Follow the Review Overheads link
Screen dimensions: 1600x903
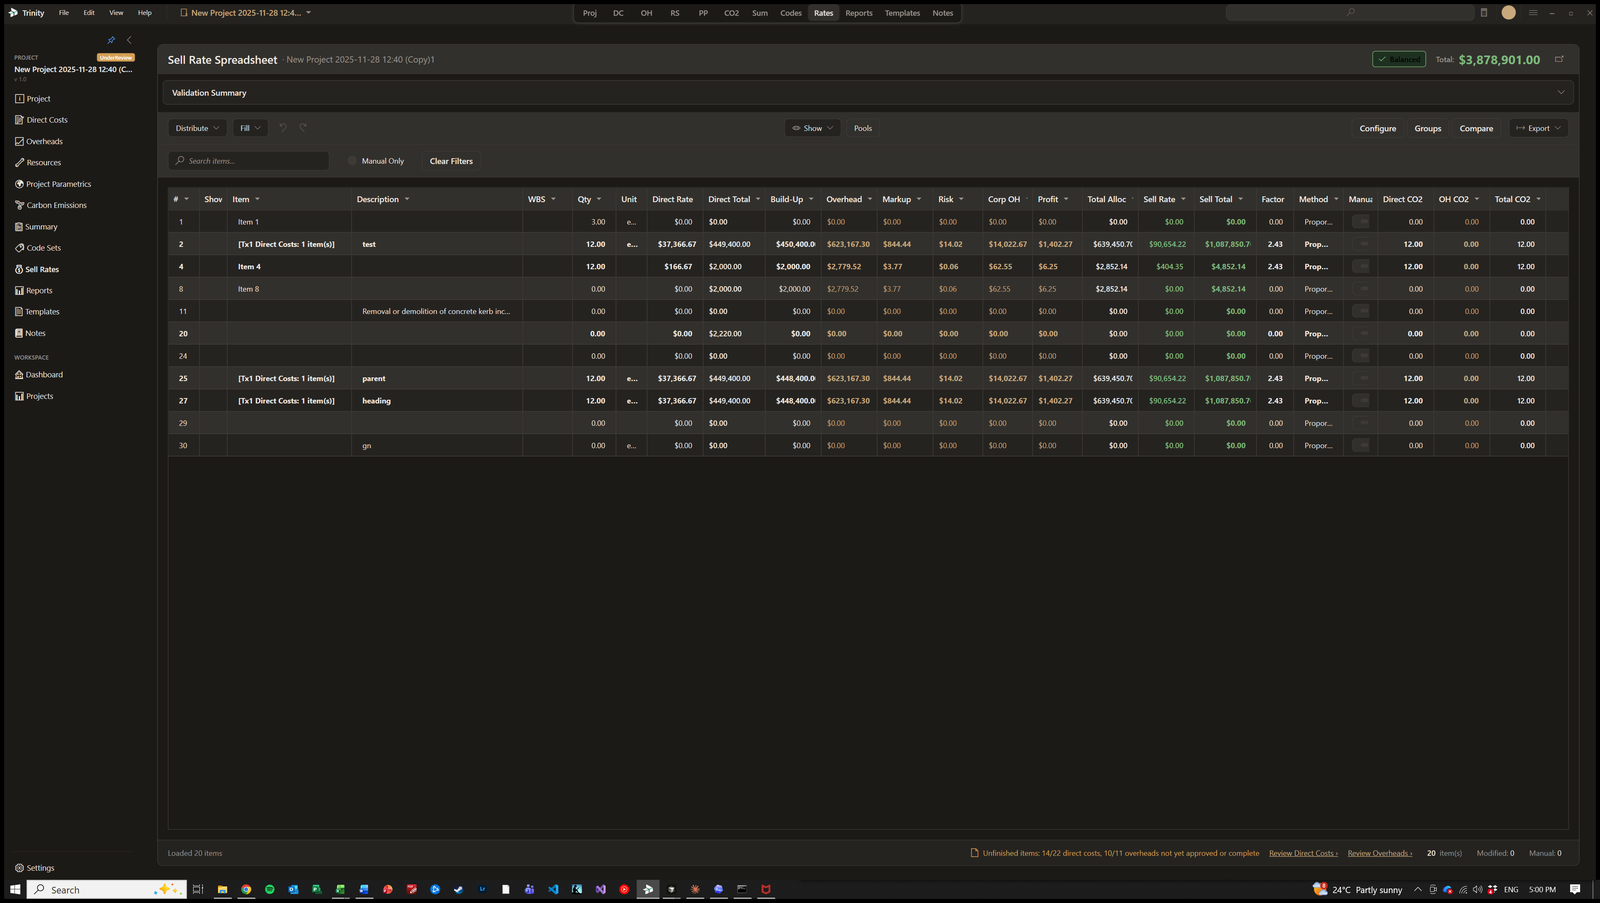(x=1380, y=853)
